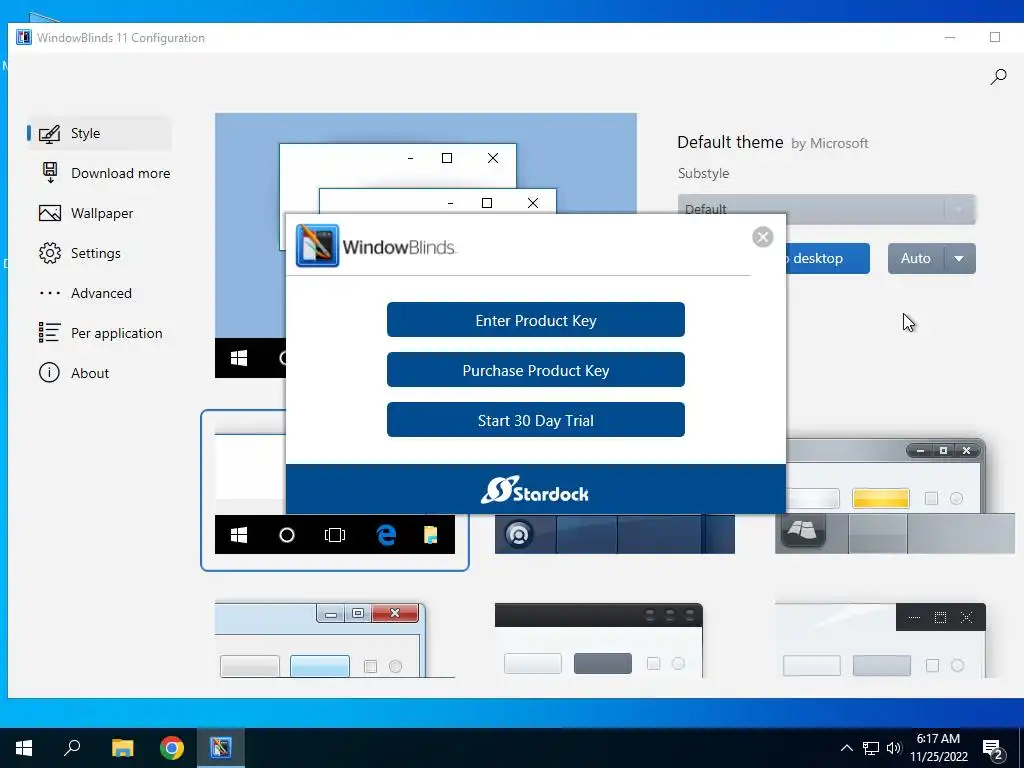
Task: Open the About page
Action: tap(99, 373)
